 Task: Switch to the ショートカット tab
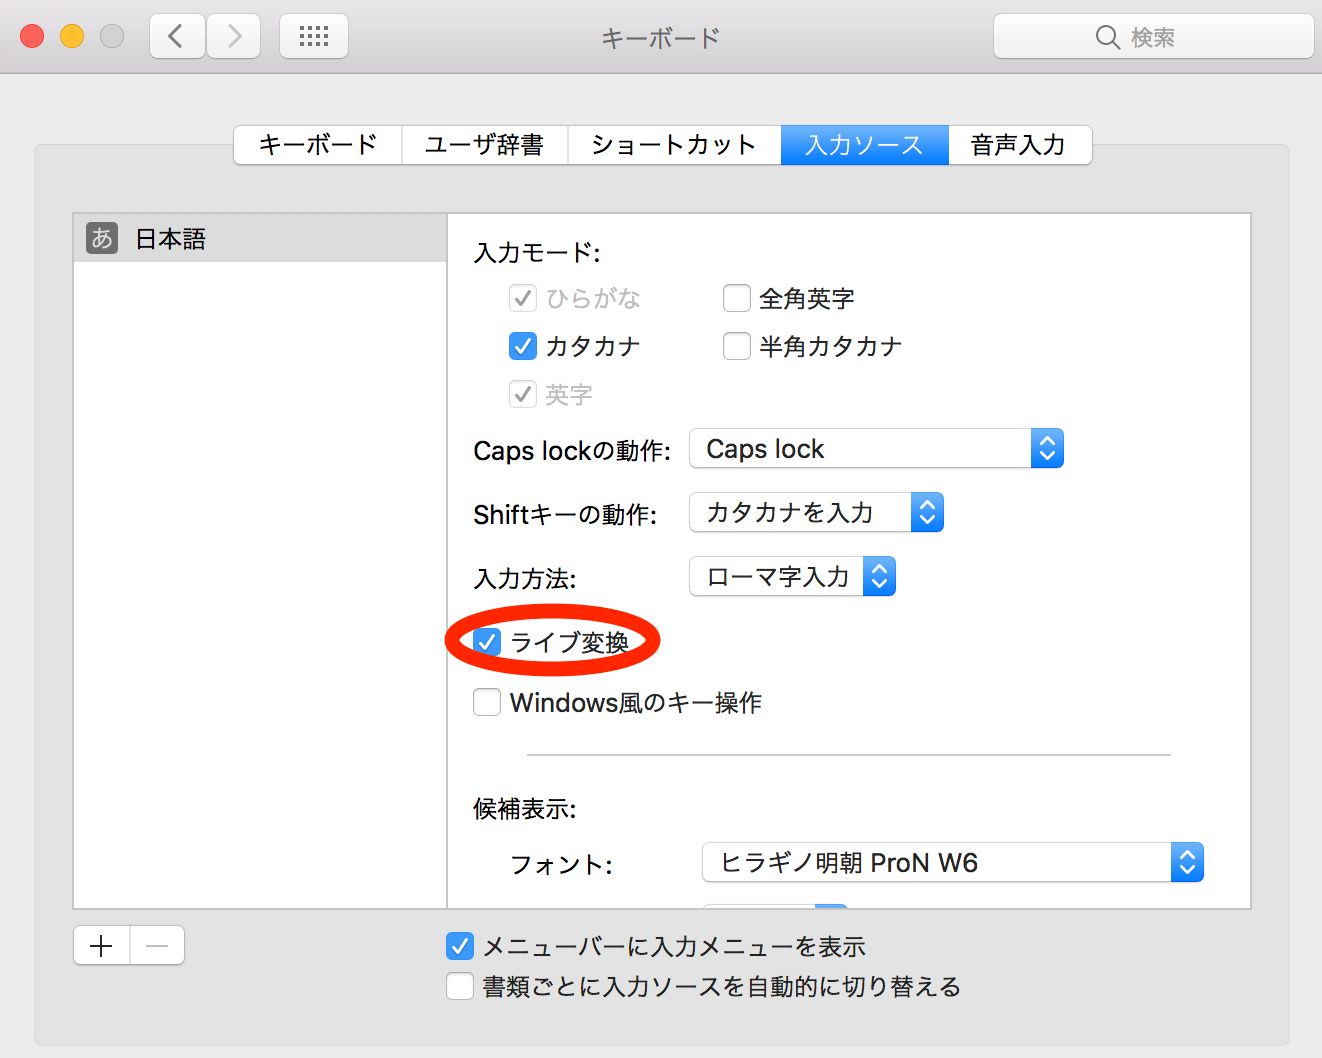coord(675,145)
